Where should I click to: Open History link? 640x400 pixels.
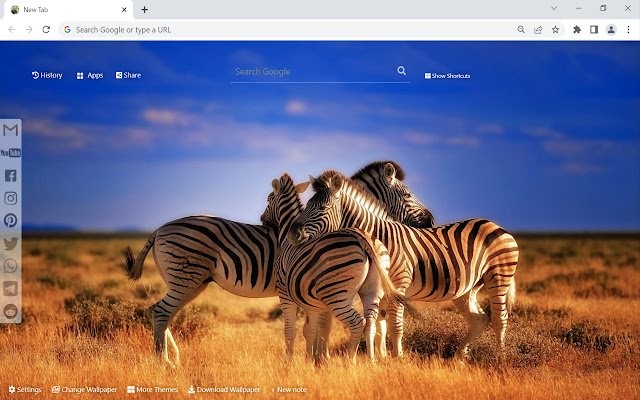tap(47, 75)
